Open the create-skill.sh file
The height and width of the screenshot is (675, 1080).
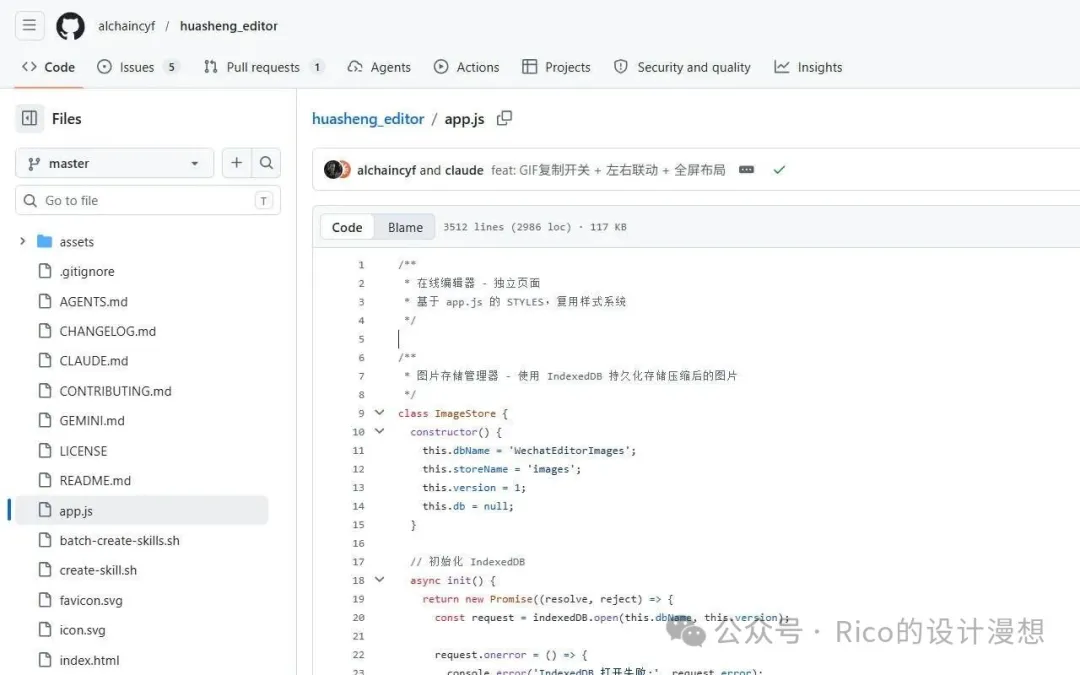(98, 570)
